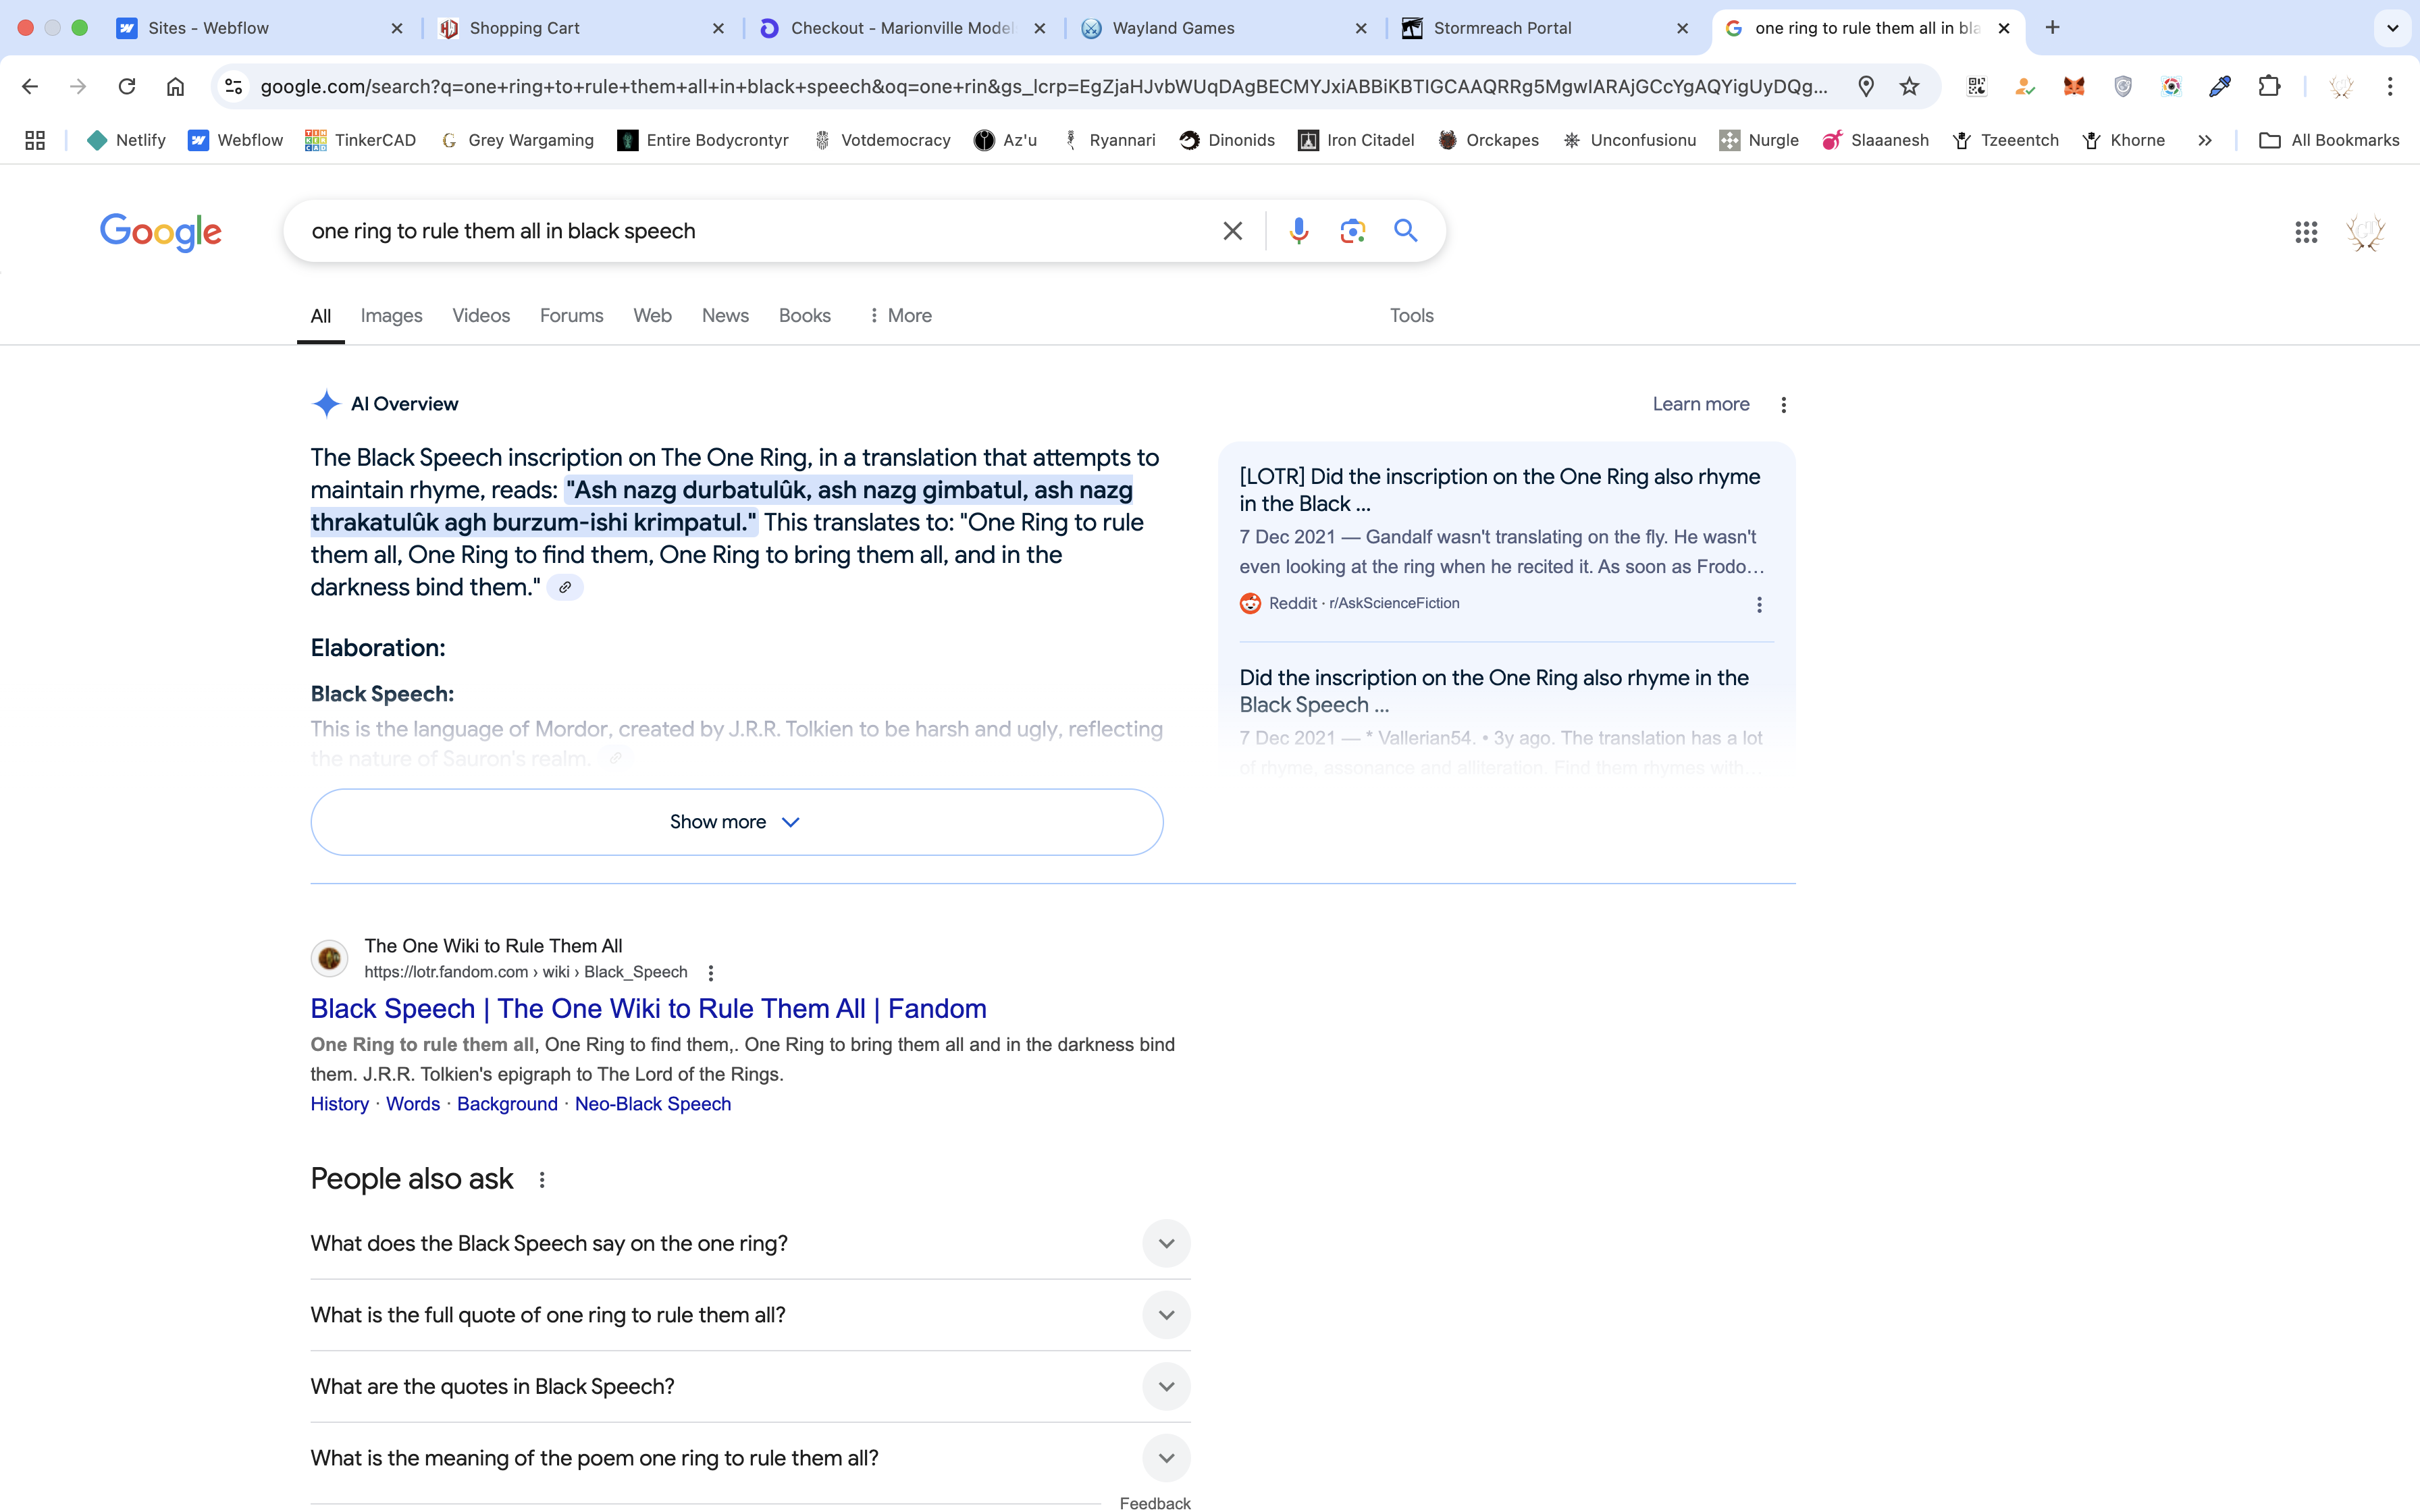Image resolution: width=2420 pixels, height=1512 pixels.
Task: Click the Tools button under the search bar
Action: (1411, 315)
